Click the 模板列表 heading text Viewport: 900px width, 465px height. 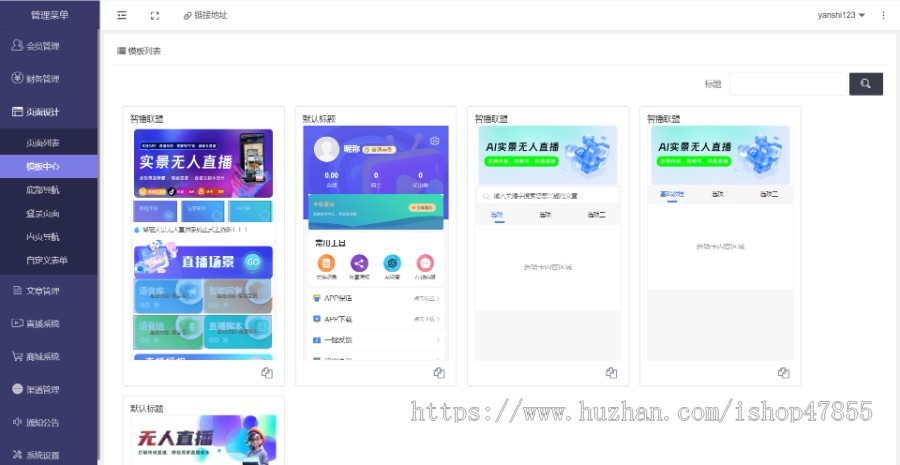click(144, 51)
